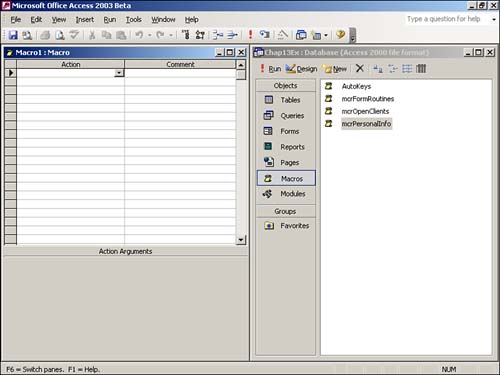Toggle the Macro Names column icon
500x375 pixels.
coord(186,35)
